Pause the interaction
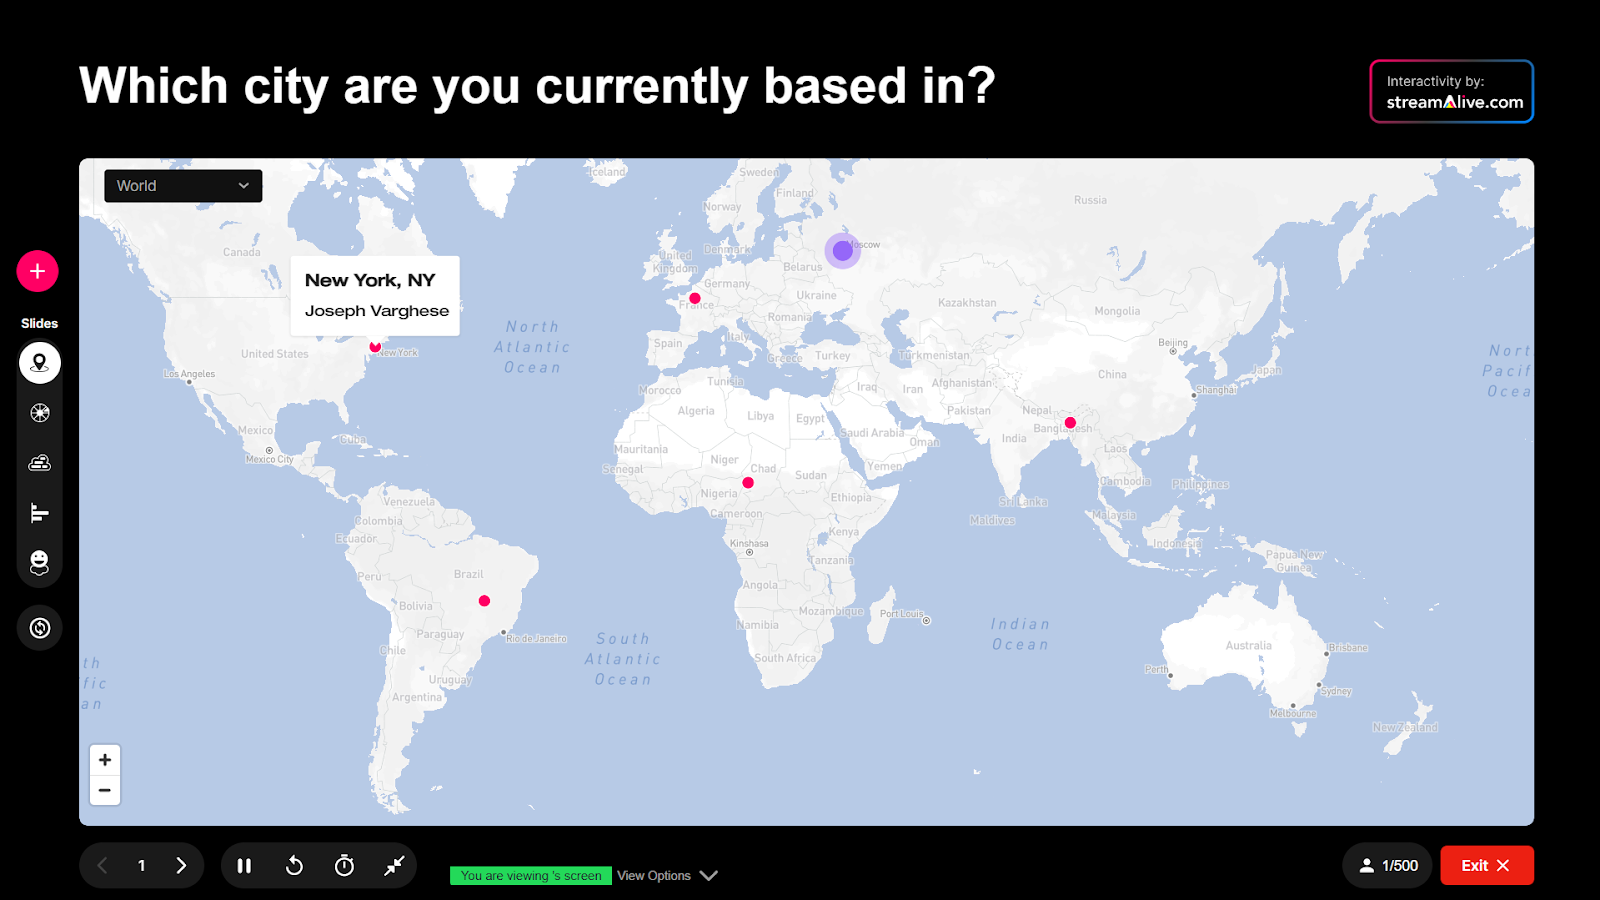 pyautogui.click(x=244, y=866)
